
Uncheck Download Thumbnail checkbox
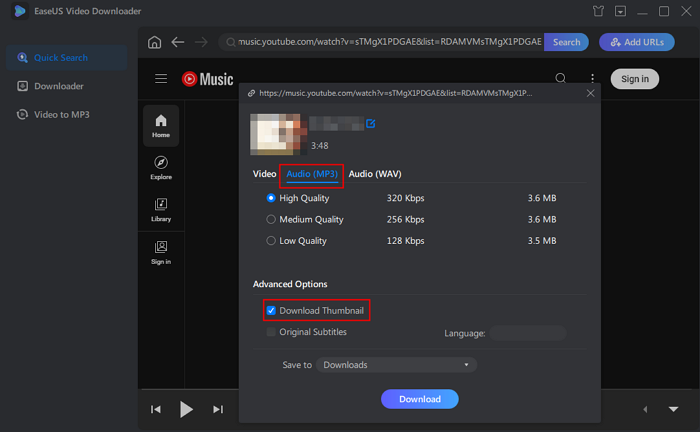click(271, 311)
